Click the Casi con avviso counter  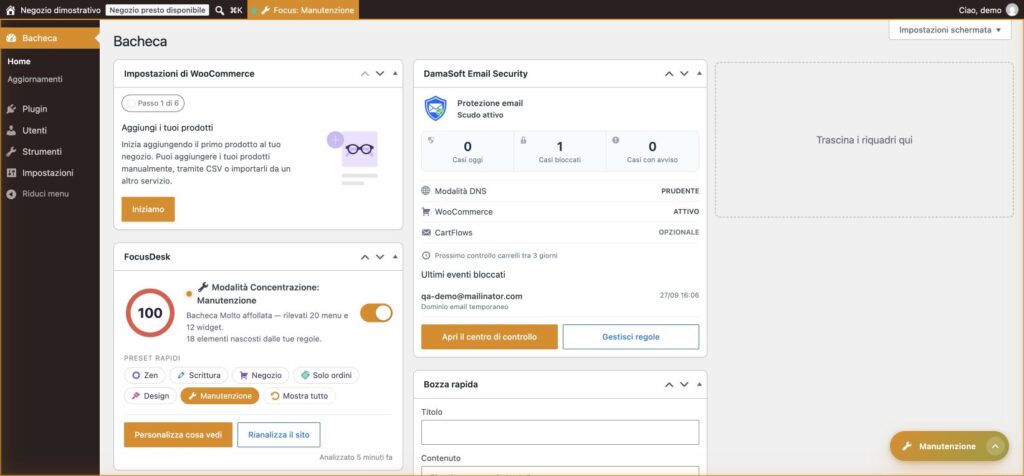pyautogui.click(x=652, y=151)
